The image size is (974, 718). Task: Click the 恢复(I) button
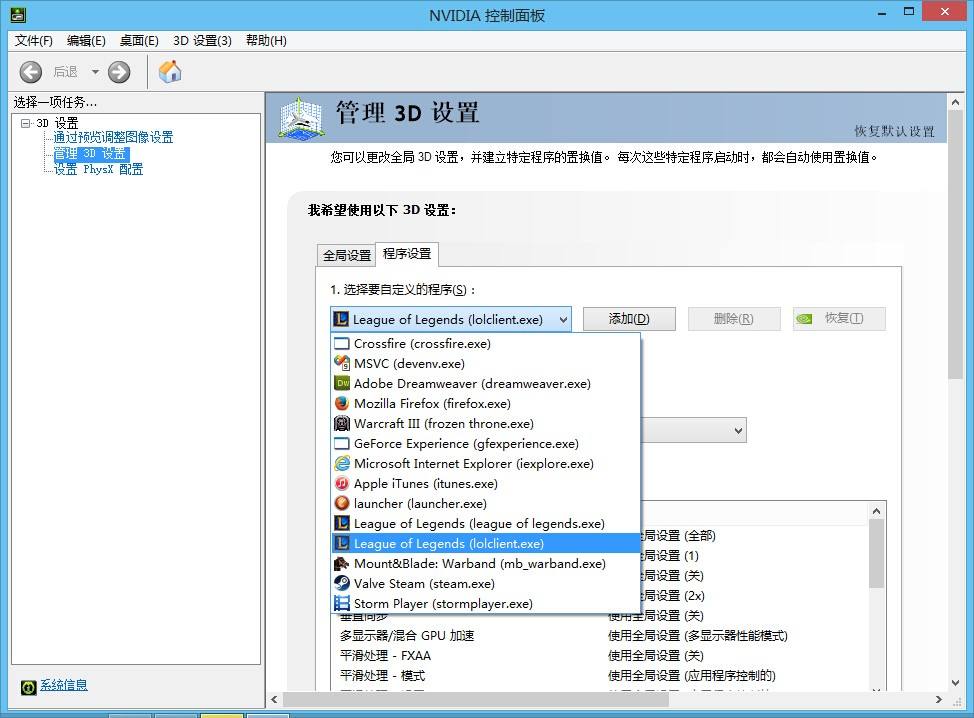[839, 319]
